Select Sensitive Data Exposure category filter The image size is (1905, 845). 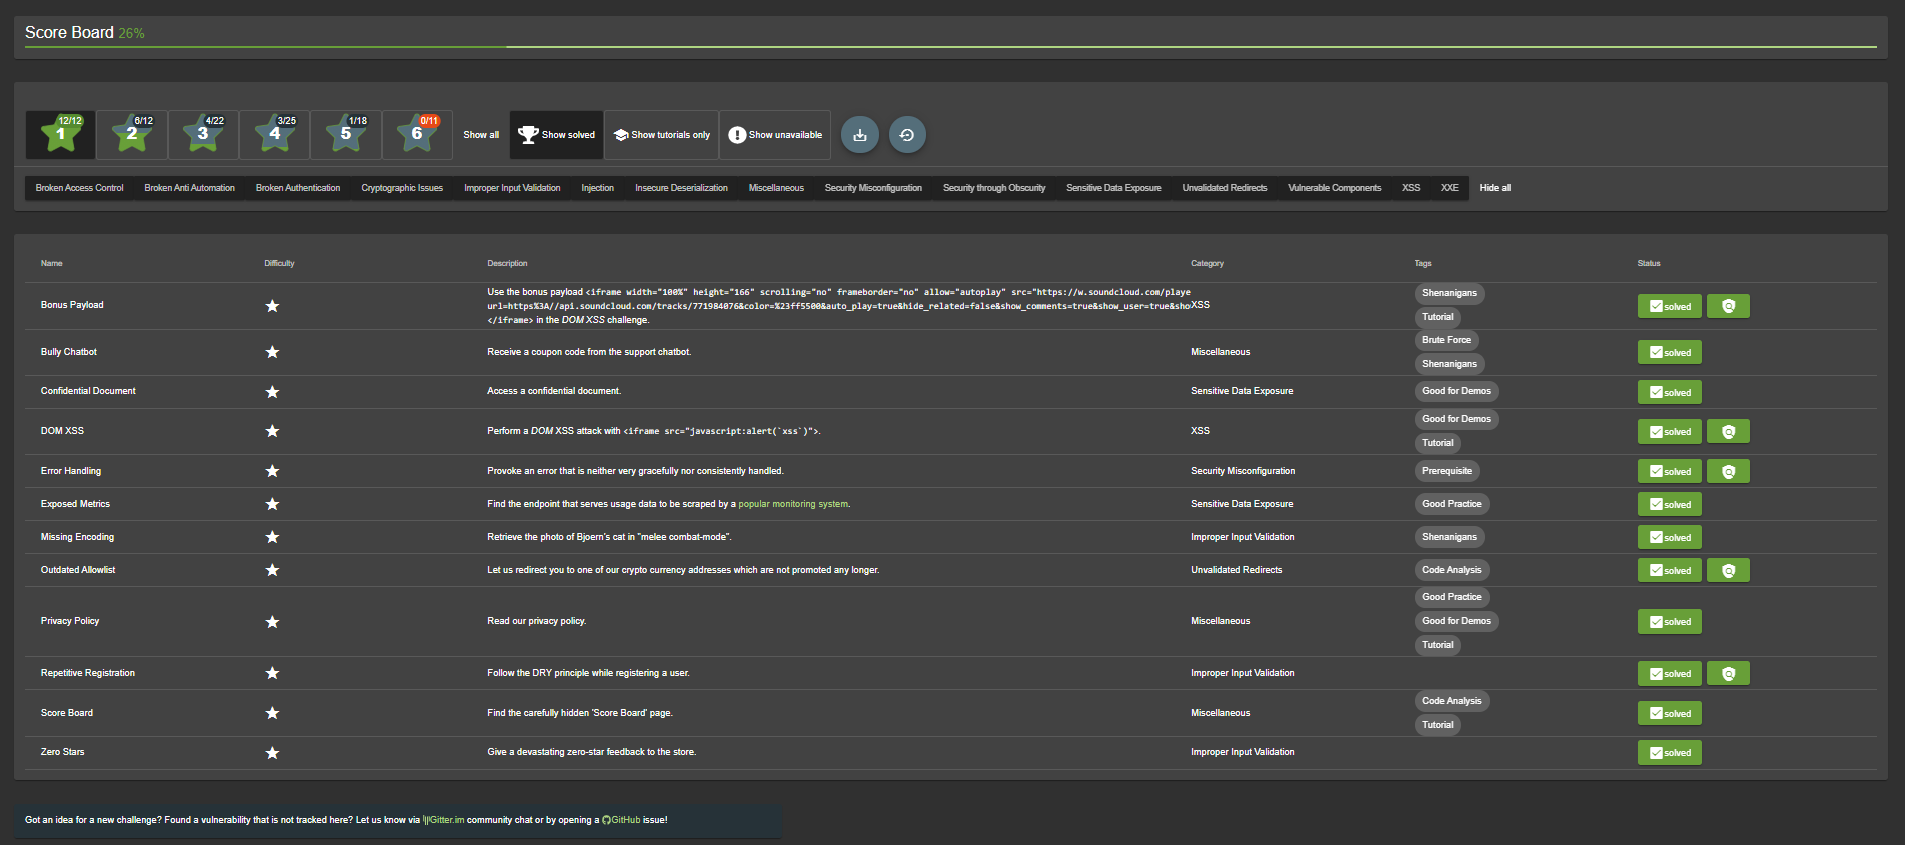1114,188
